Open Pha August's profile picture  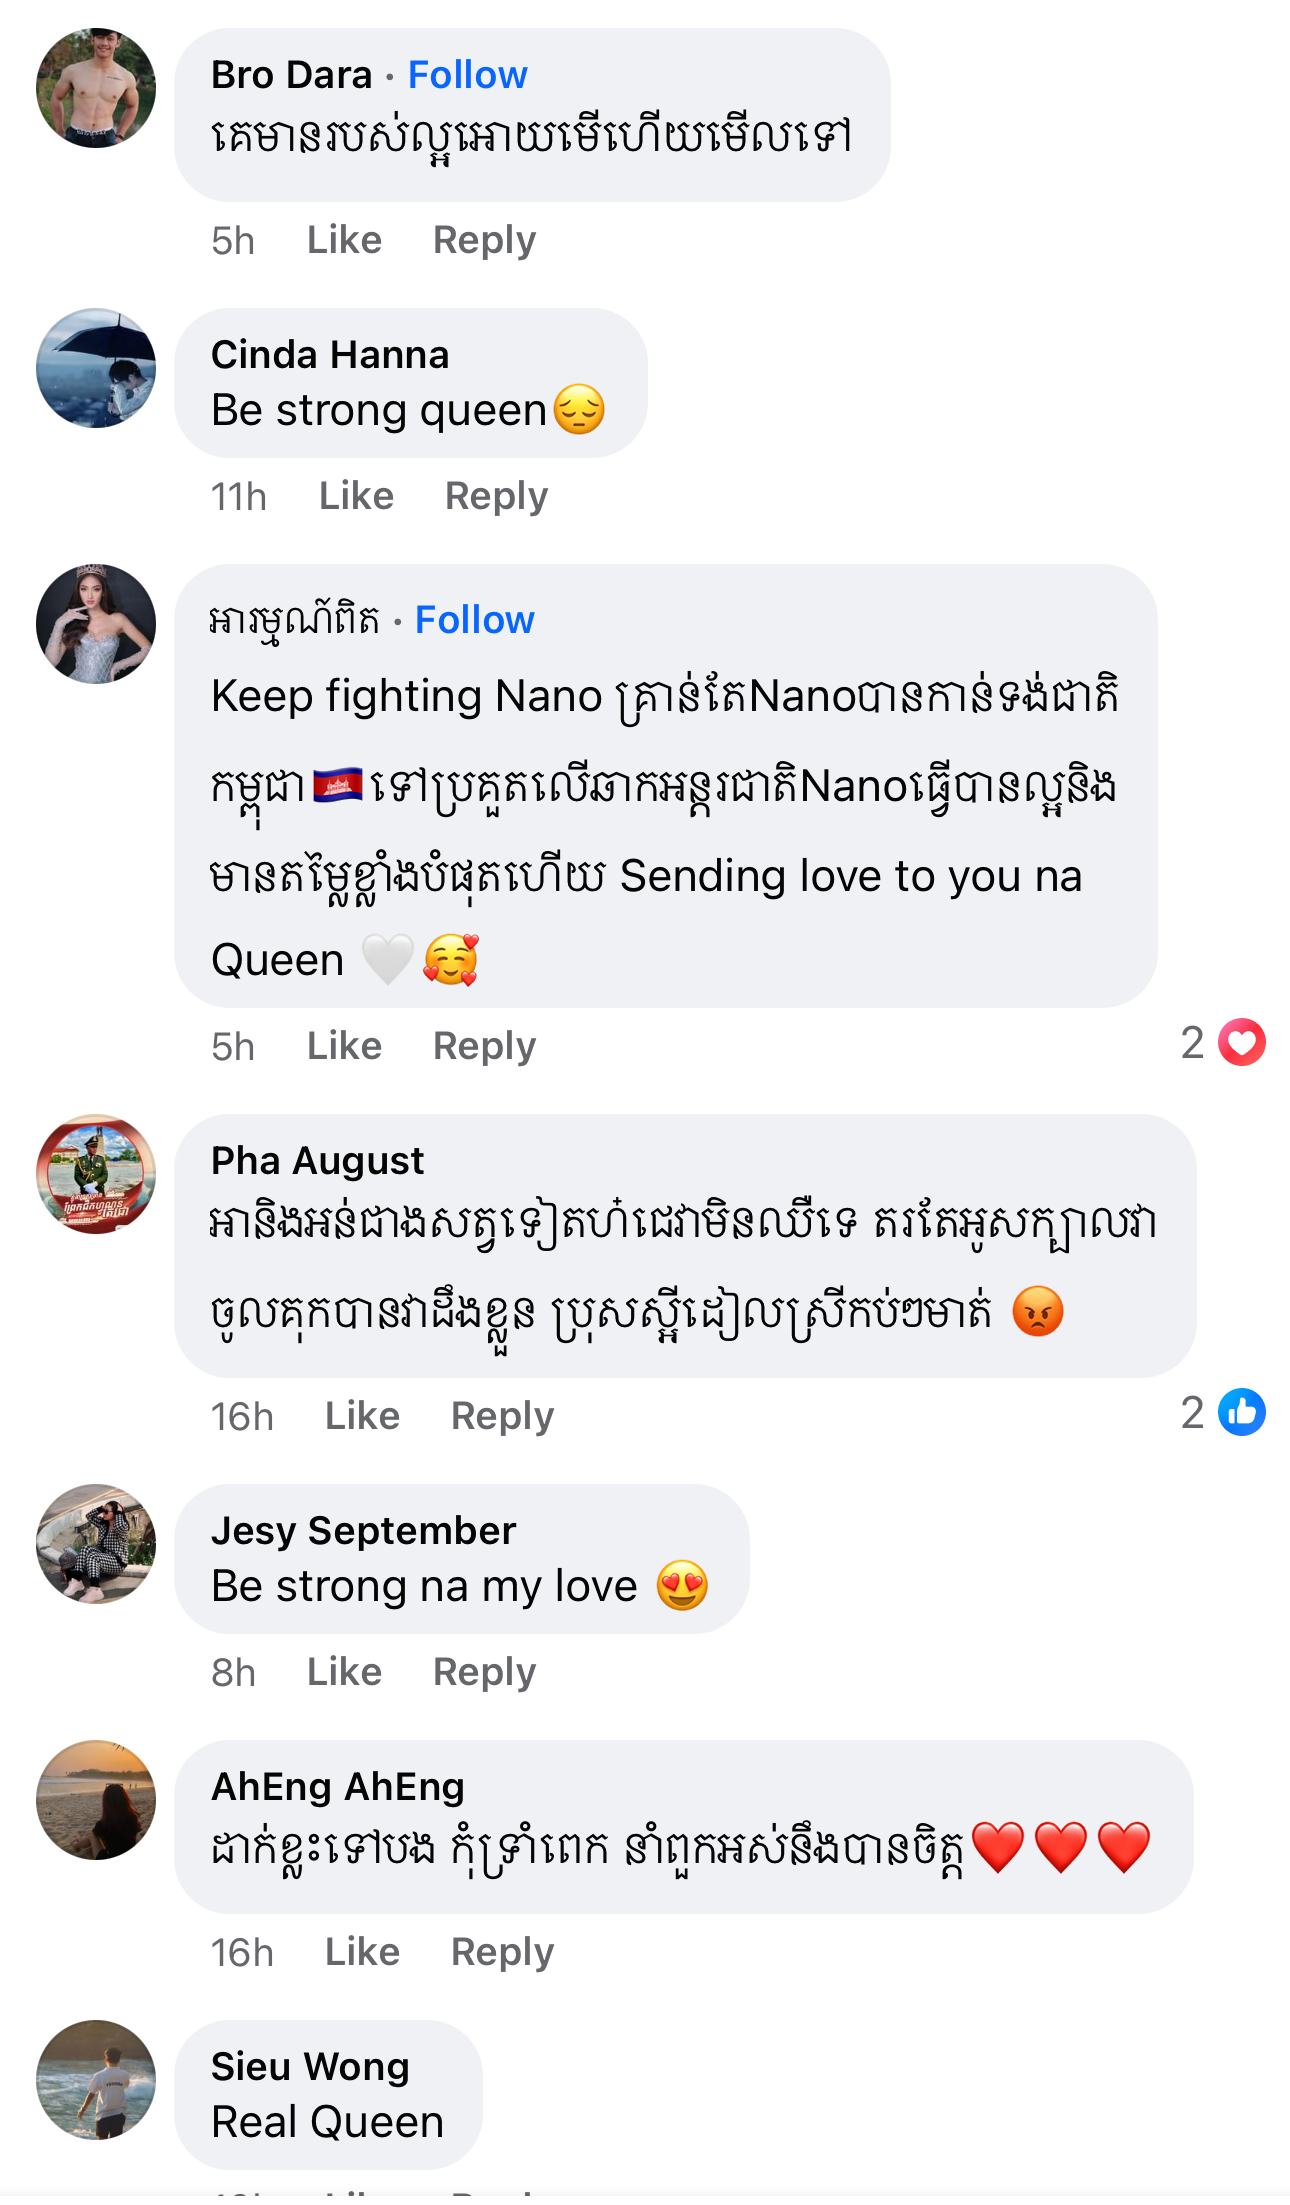point(96,1174)
